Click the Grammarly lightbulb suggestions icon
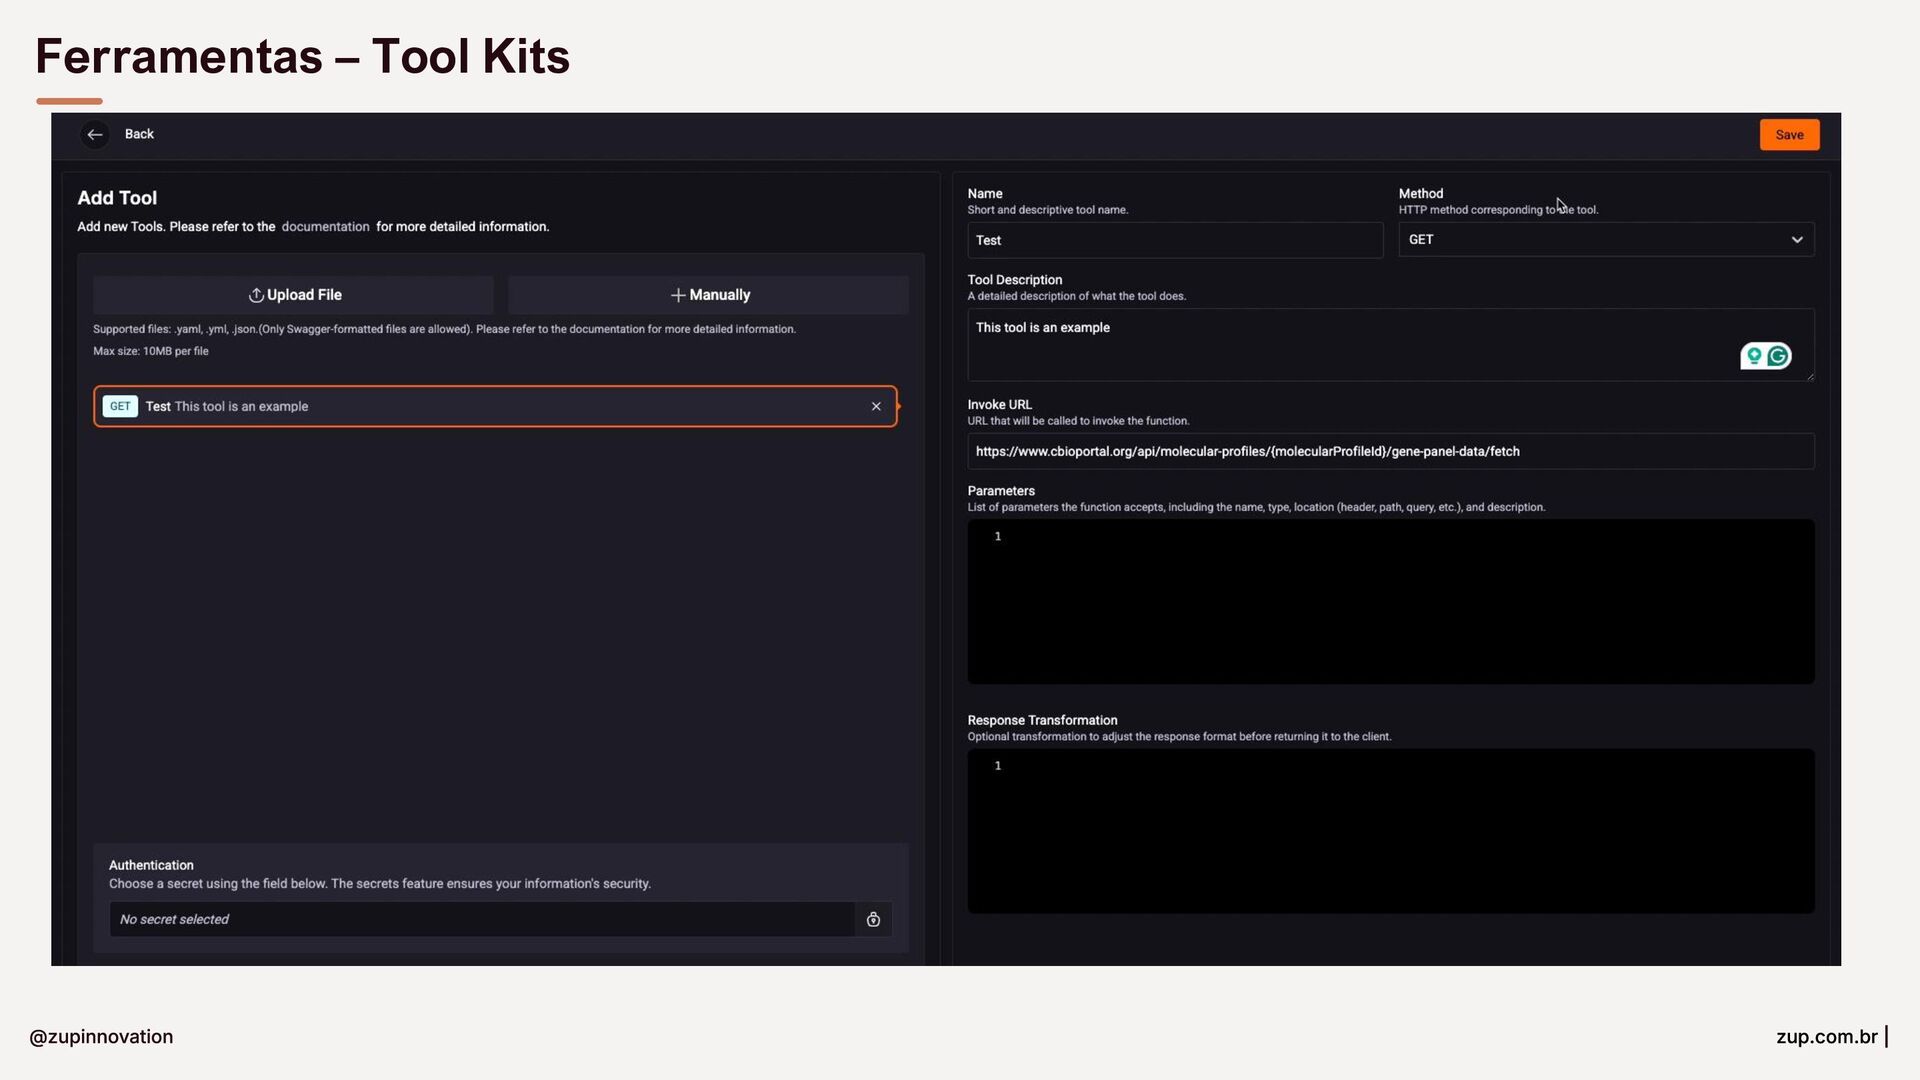The width and height of the screenshot is (1920, 1080). coord(1754,357)
